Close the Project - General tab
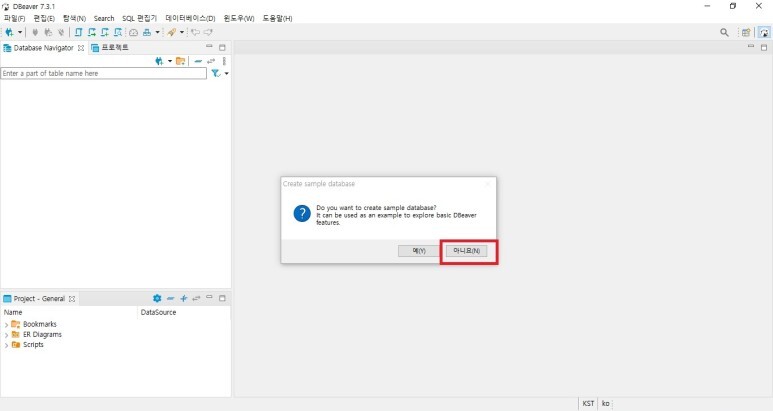This screenshot has height=411, width=773. coord(72,299)
